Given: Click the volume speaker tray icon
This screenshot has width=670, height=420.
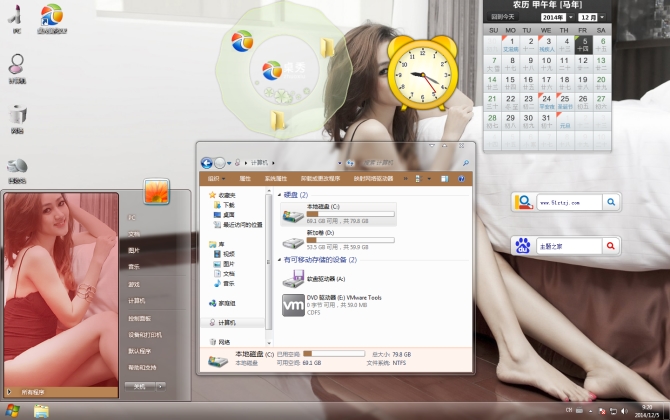Looking at the screenshot, I should click(625, 411).
